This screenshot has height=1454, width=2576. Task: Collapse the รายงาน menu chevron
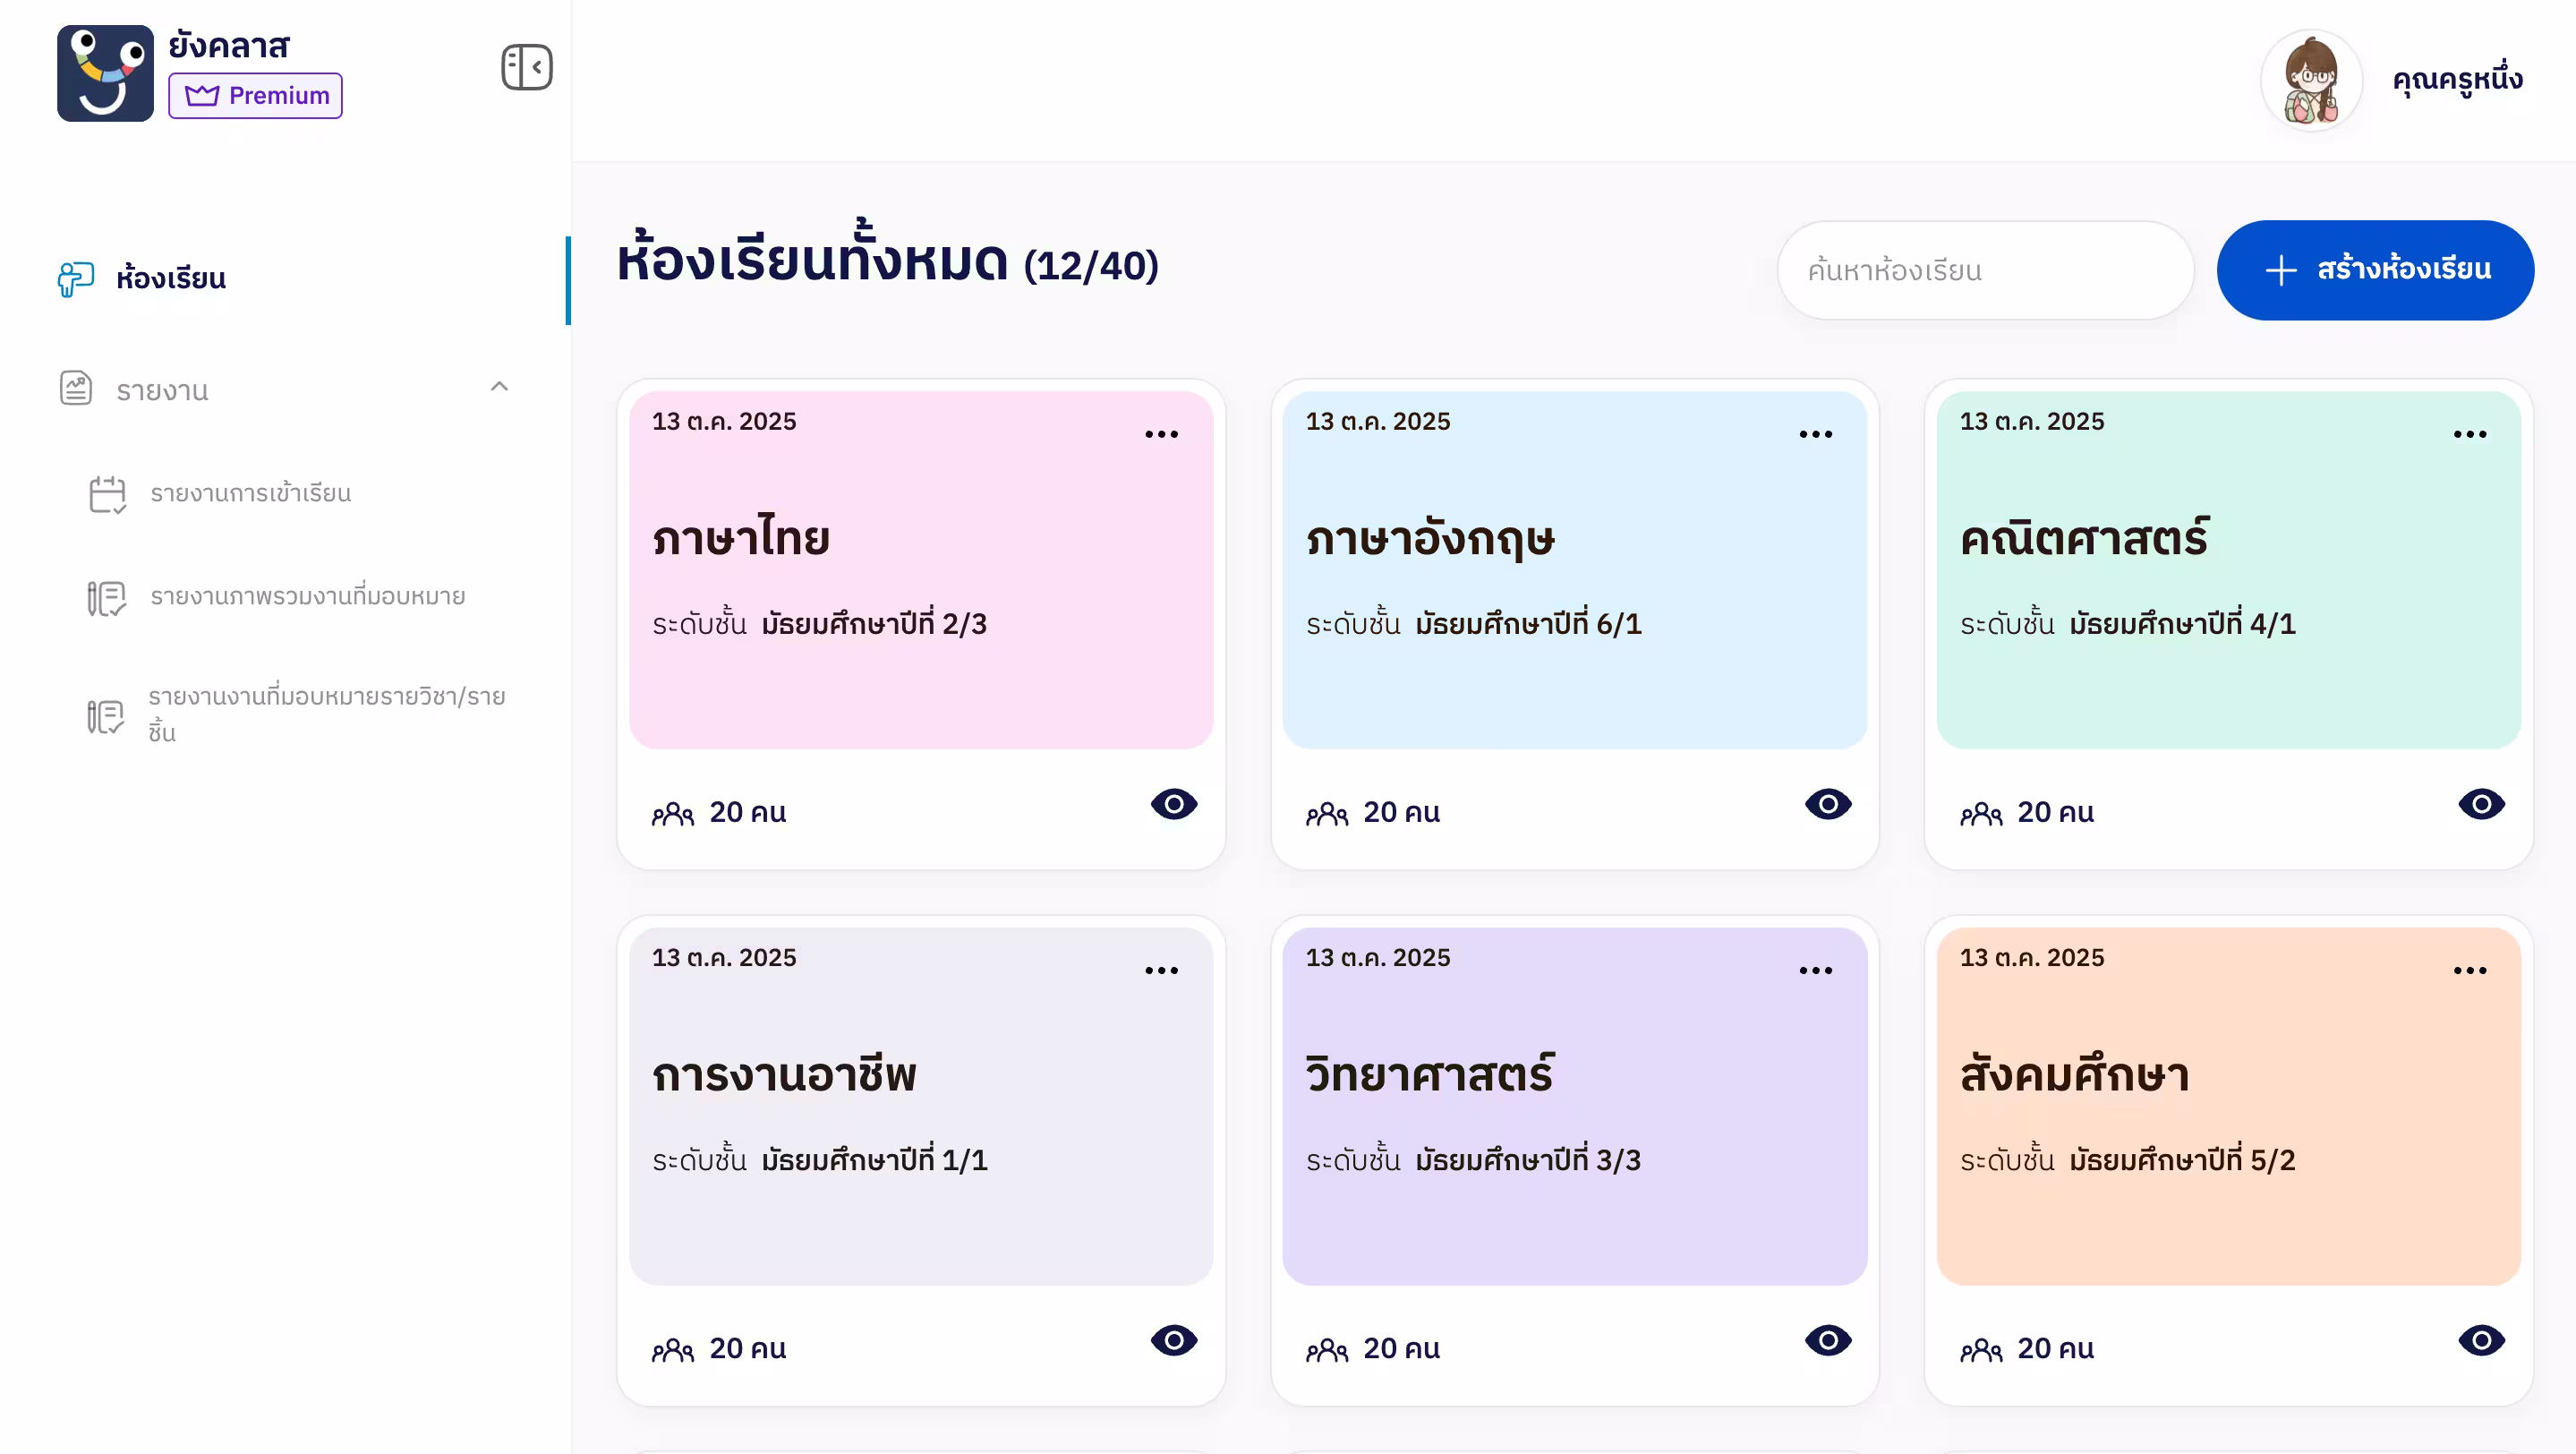499,387
